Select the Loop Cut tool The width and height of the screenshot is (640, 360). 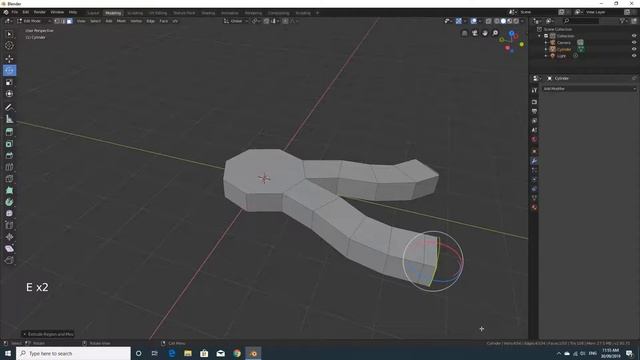pos(9,167)
